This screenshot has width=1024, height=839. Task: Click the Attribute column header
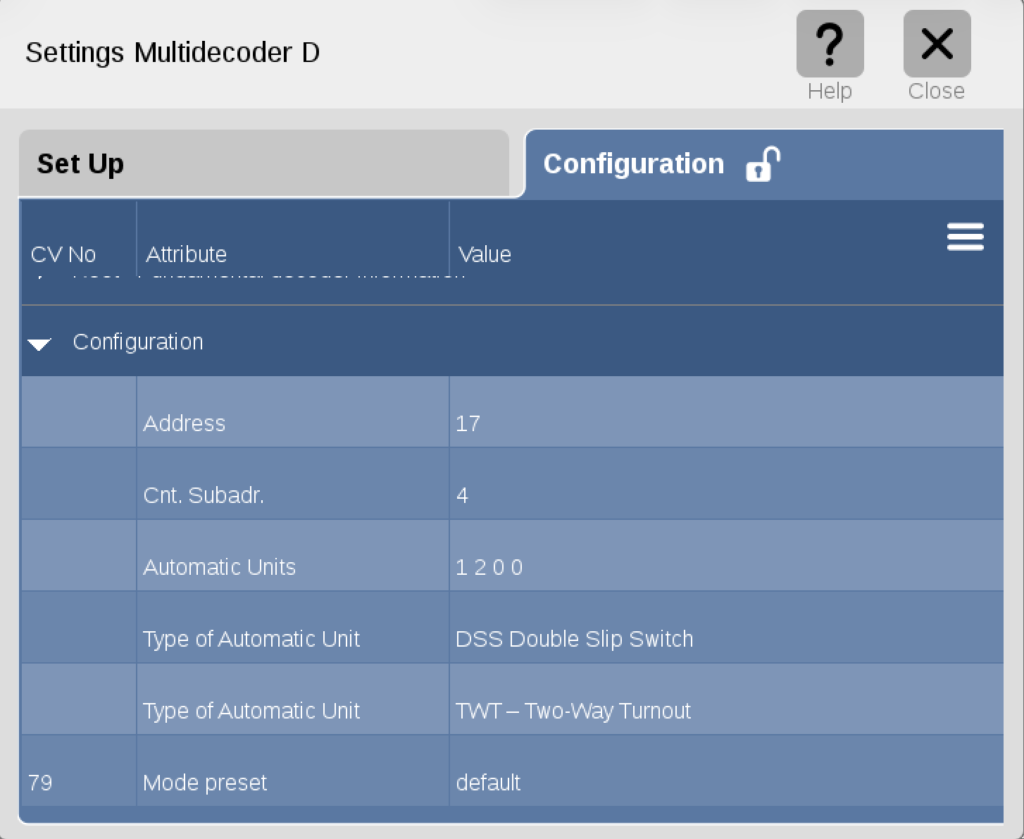click(186, 254)
